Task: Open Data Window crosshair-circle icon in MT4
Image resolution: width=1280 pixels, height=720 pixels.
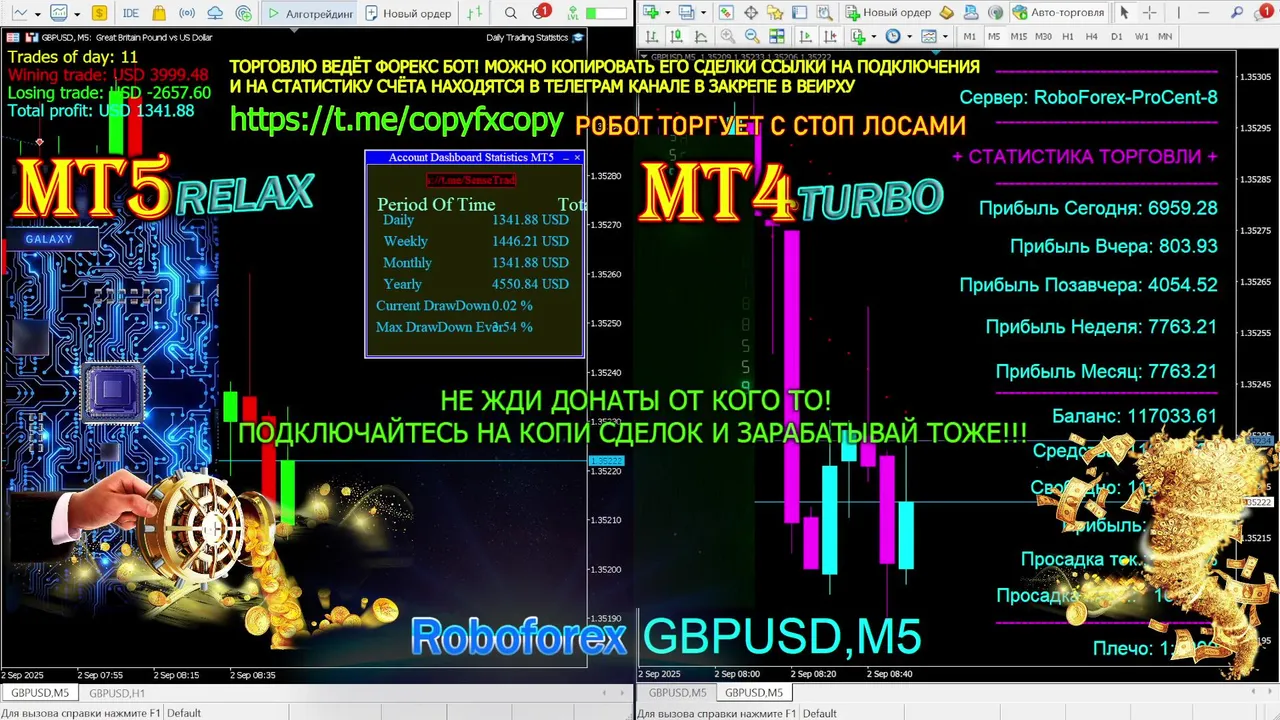Action: click(x=750, y=13)
